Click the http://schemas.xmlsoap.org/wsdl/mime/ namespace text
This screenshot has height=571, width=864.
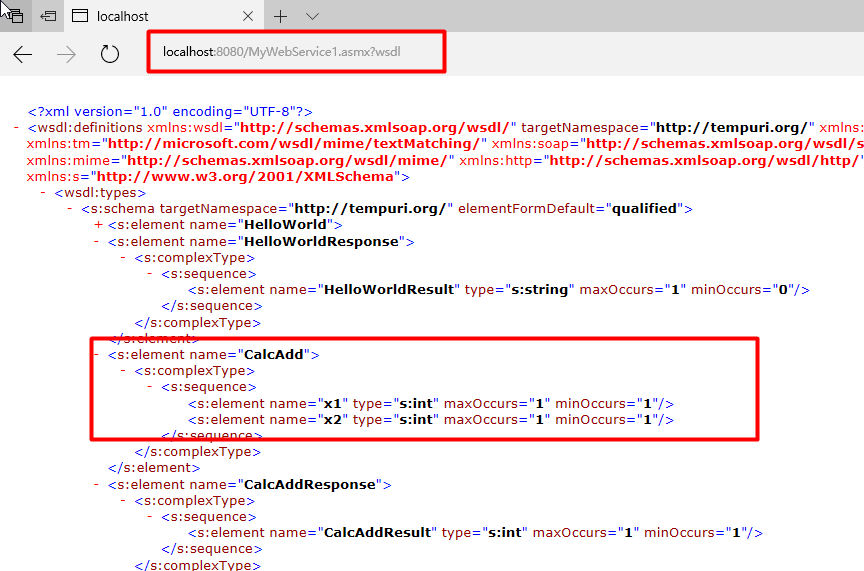(x=288, y=160)
